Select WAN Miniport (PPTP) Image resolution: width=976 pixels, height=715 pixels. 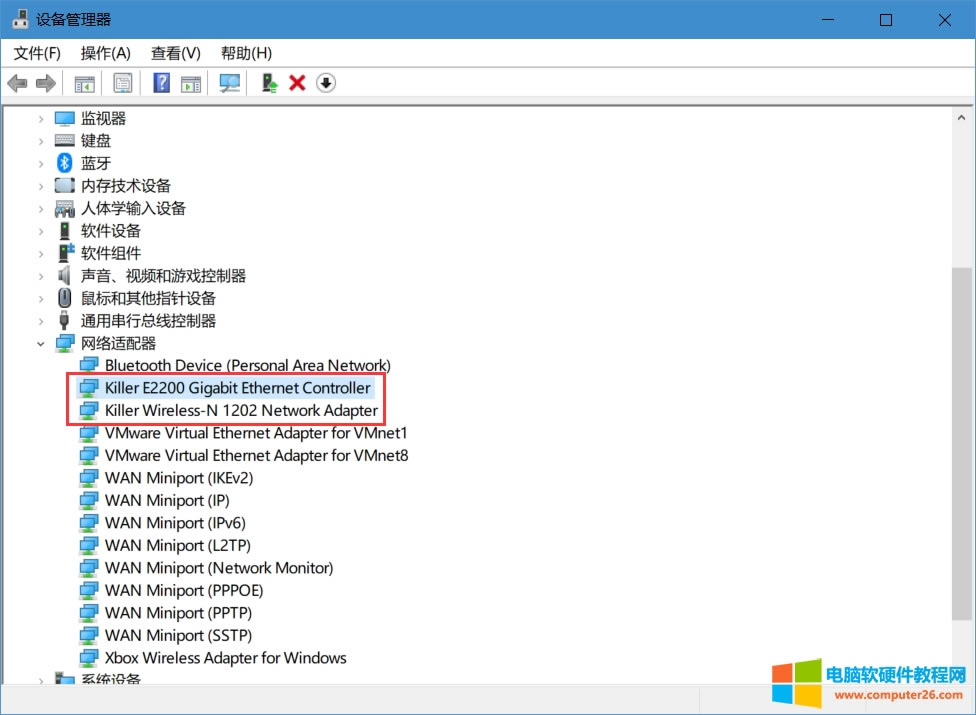(179, 613)
